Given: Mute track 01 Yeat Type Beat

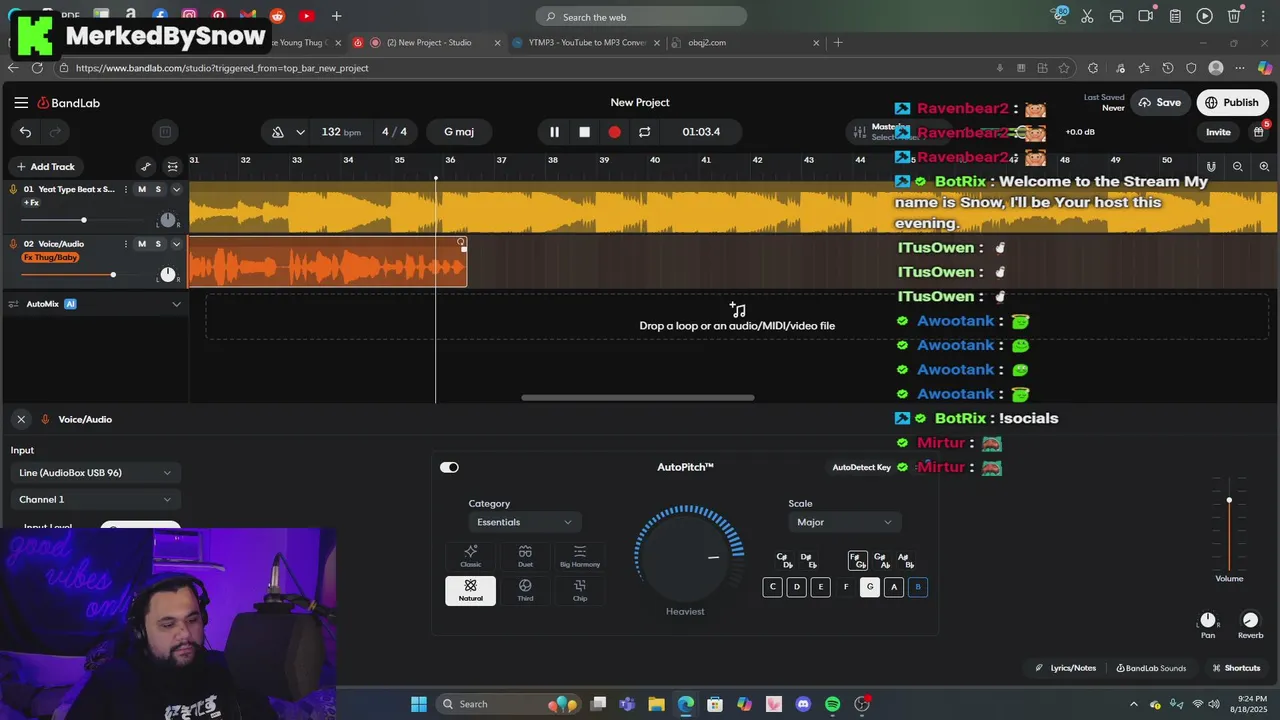Looking at the screenshot, I should pyautogui.click(x=141, y=189).
